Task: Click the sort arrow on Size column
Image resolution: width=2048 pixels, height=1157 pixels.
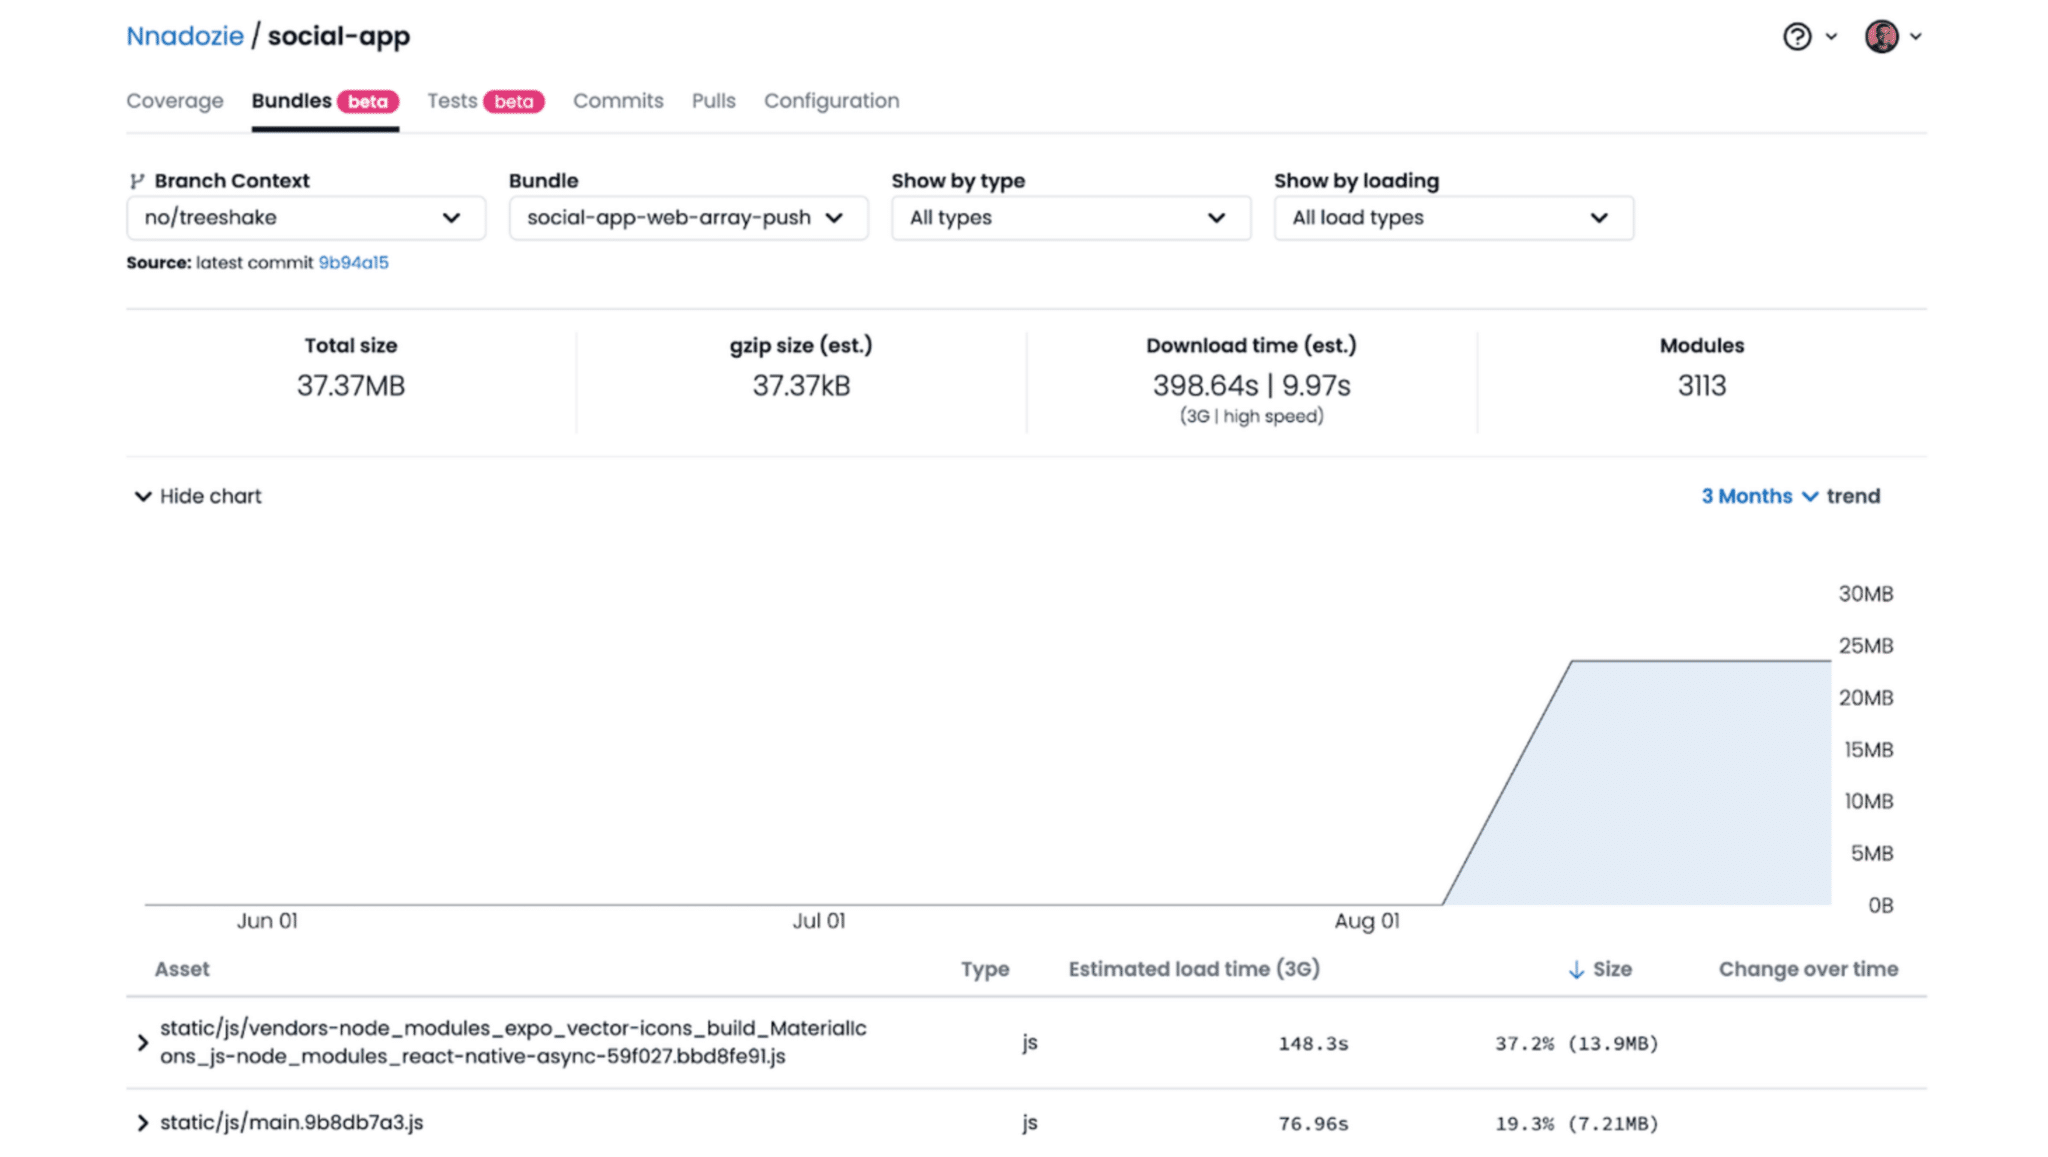Action: (x=1577, y=969)
